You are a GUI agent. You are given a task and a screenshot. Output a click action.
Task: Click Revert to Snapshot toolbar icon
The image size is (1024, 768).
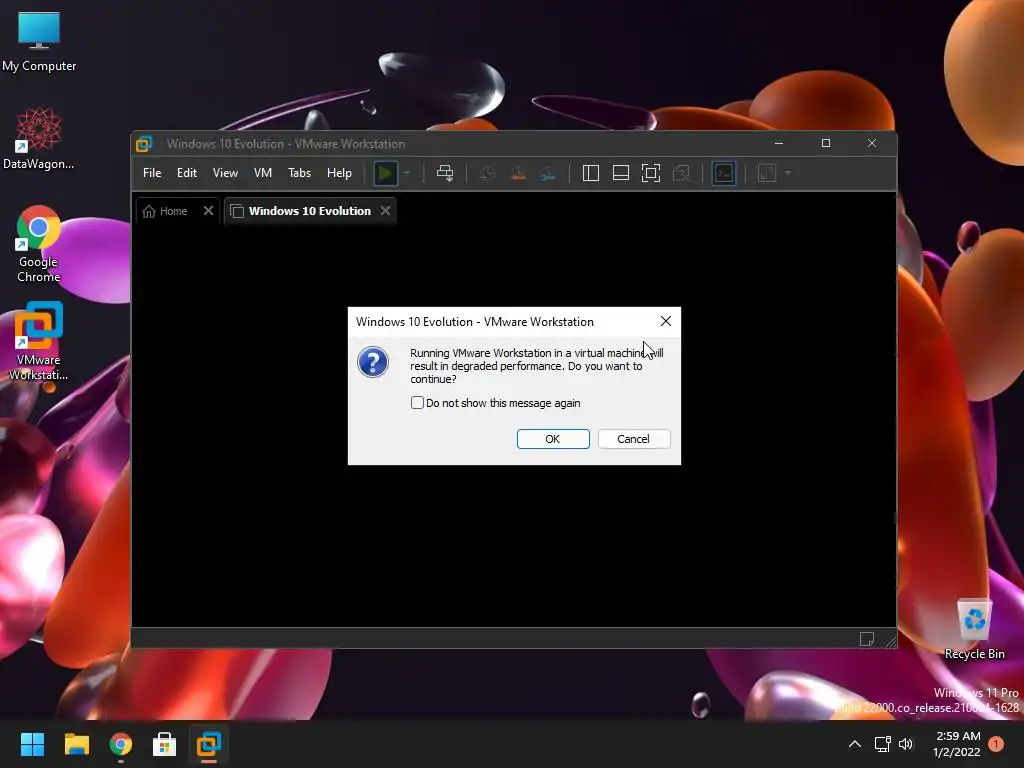click(518, 173)
